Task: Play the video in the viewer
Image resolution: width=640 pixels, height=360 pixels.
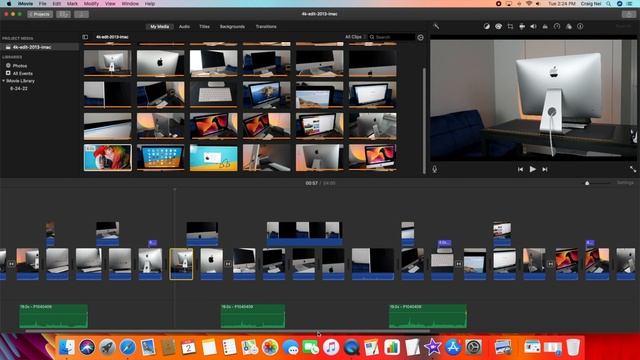Action: pyautogui.click(x=533, y=169)
